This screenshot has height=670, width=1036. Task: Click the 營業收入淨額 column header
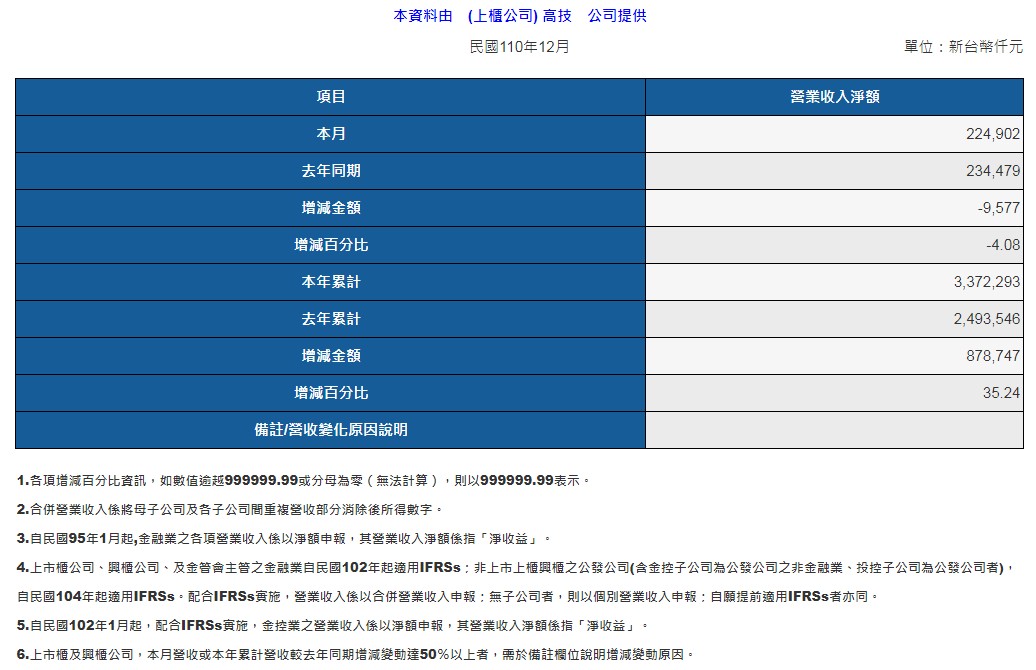click(834, 97)
